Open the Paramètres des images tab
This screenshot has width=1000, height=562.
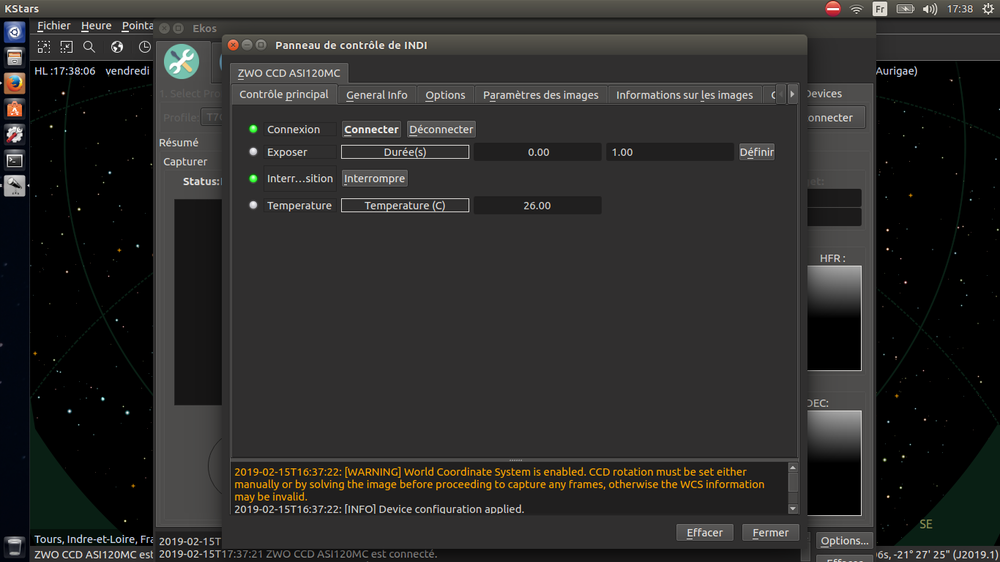point(541,95)
